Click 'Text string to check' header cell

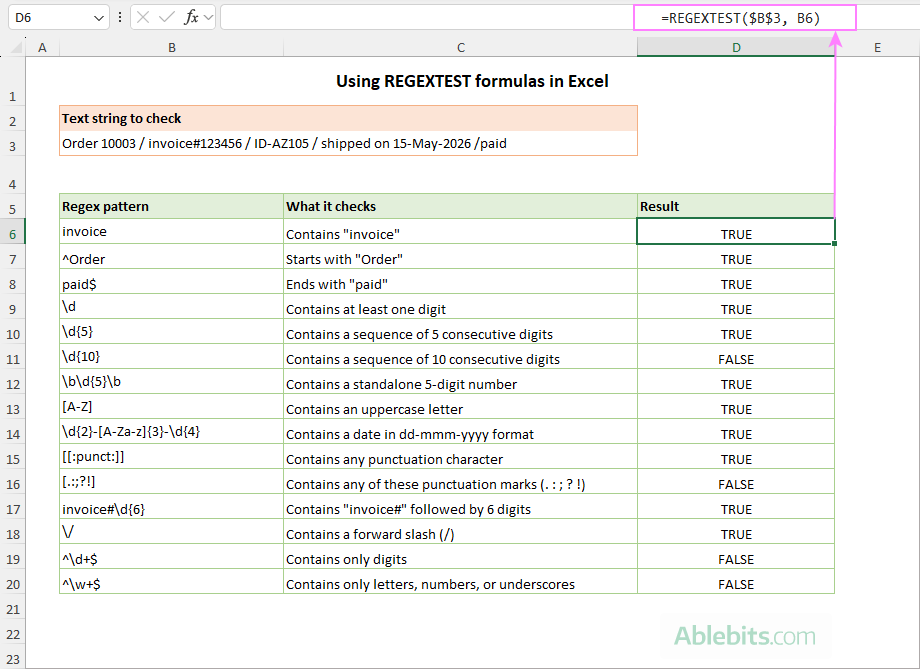[348, 119]
